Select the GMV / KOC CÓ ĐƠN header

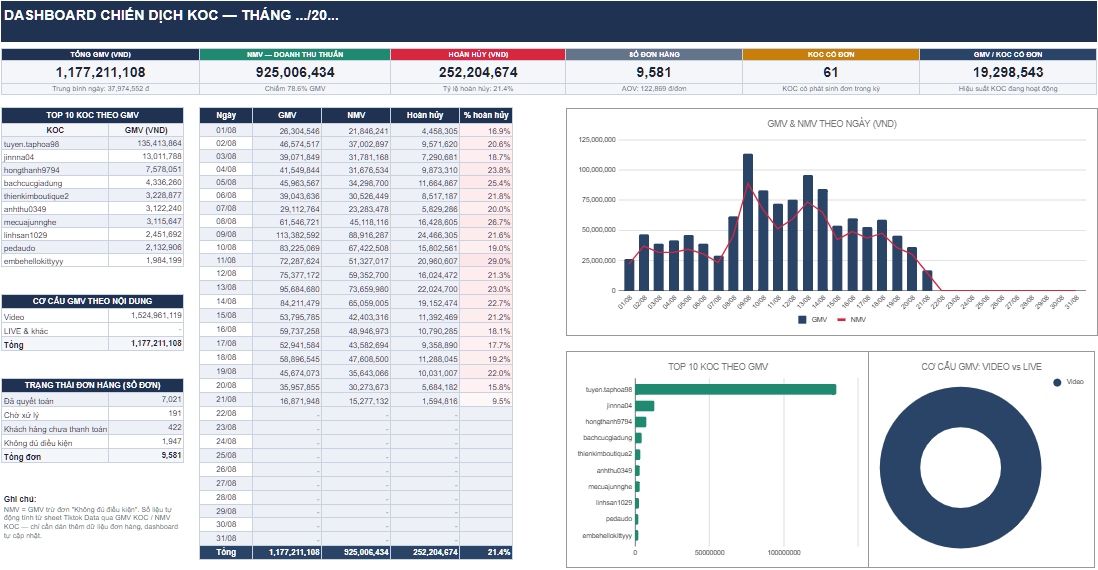tap(1008, 55)
